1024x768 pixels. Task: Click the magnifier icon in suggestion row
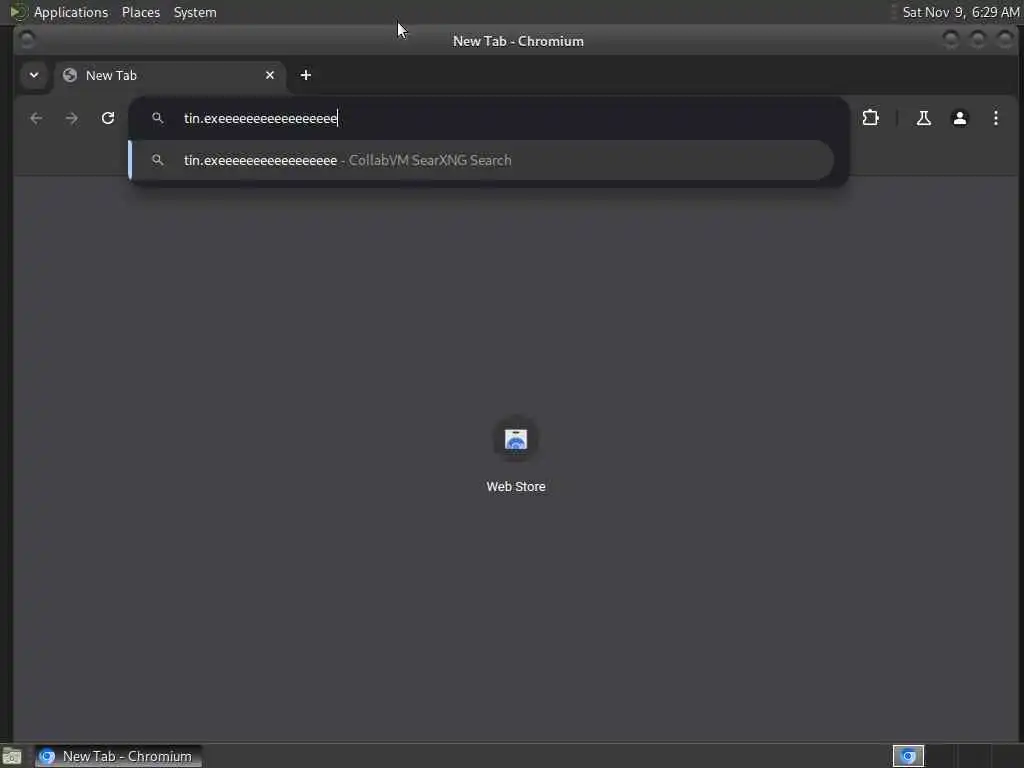(157, 160)
